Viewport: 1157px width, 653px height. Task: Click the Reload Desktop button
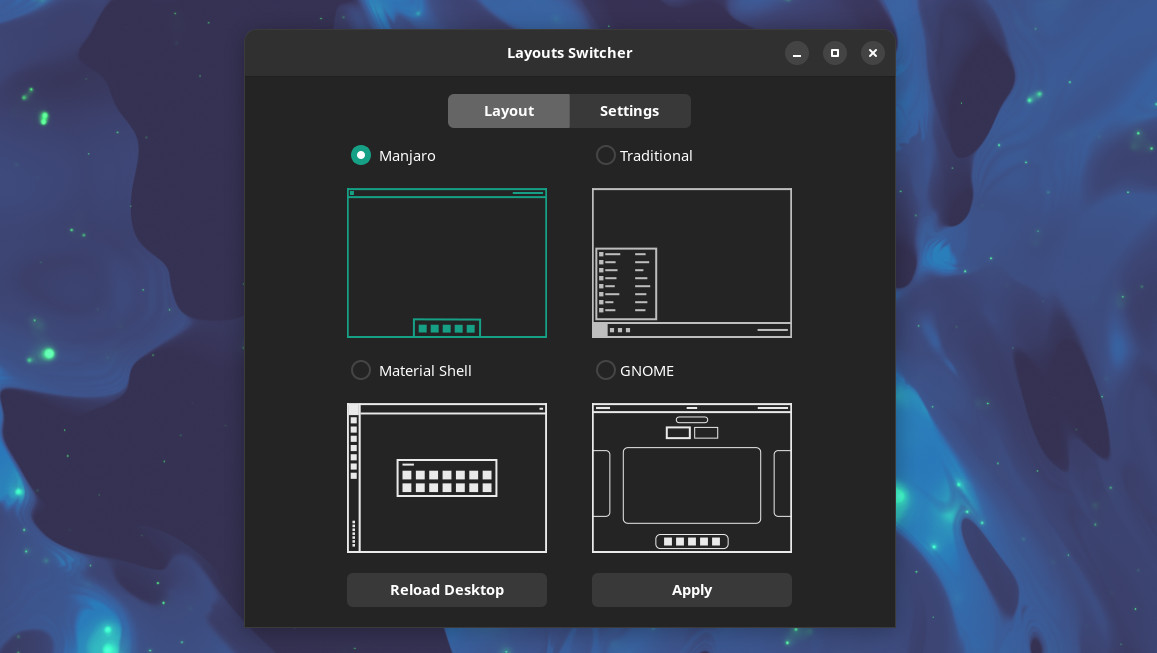[446, 590]
